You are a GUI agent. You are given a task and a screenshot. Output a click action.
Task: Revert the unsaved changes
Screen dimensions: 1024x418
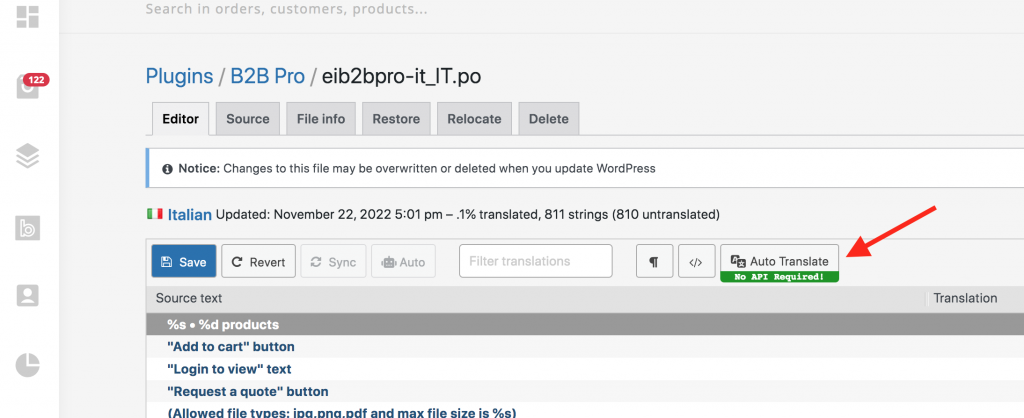(259, 261)
